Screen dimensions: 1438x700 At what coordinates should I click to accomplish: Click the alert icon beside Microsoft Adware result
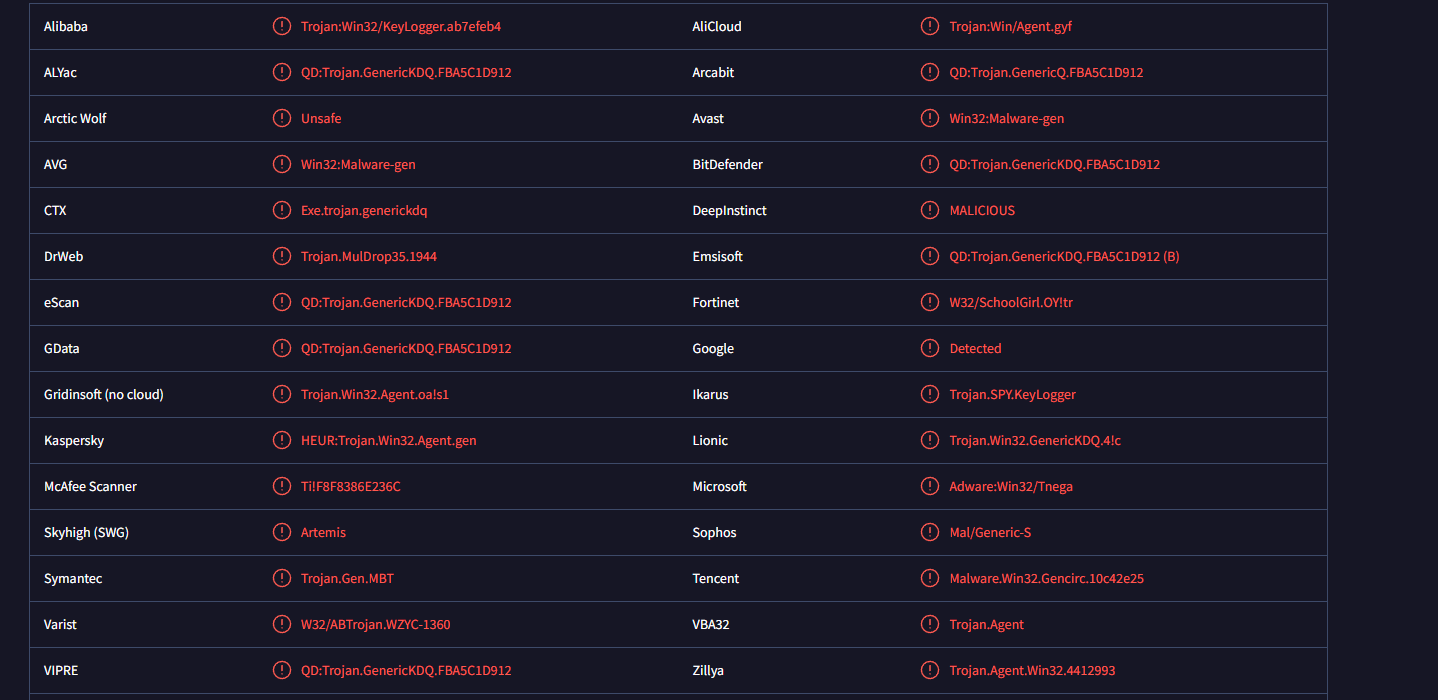tap(930, 486)
